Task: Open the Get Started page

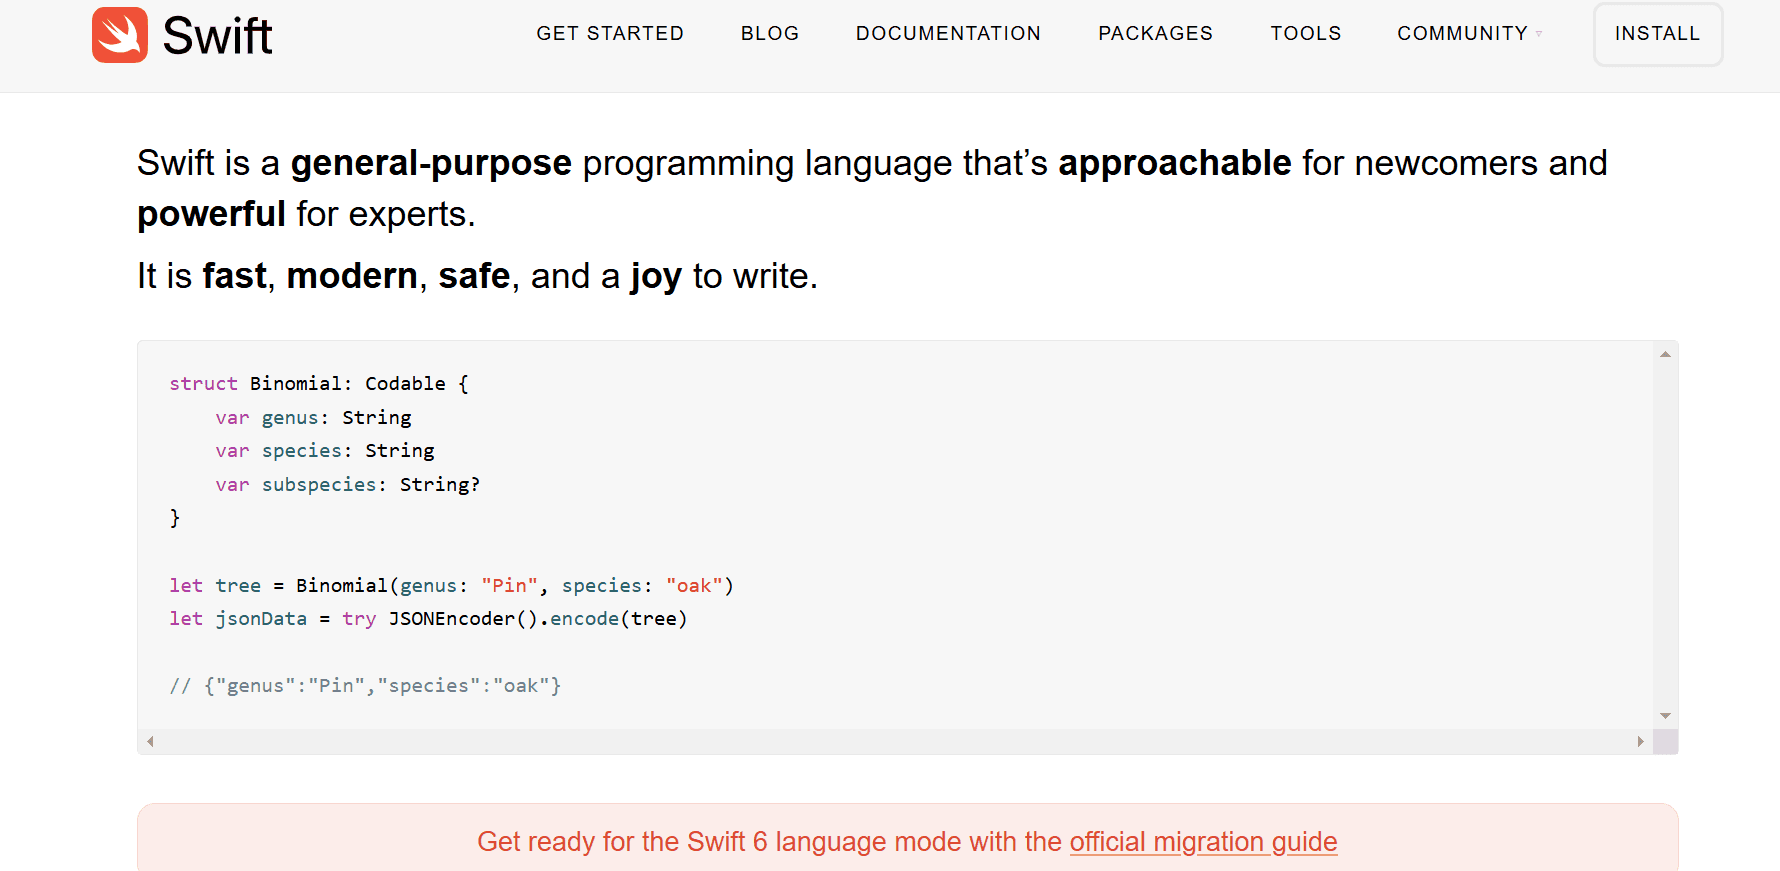Action: pos(610,33)
